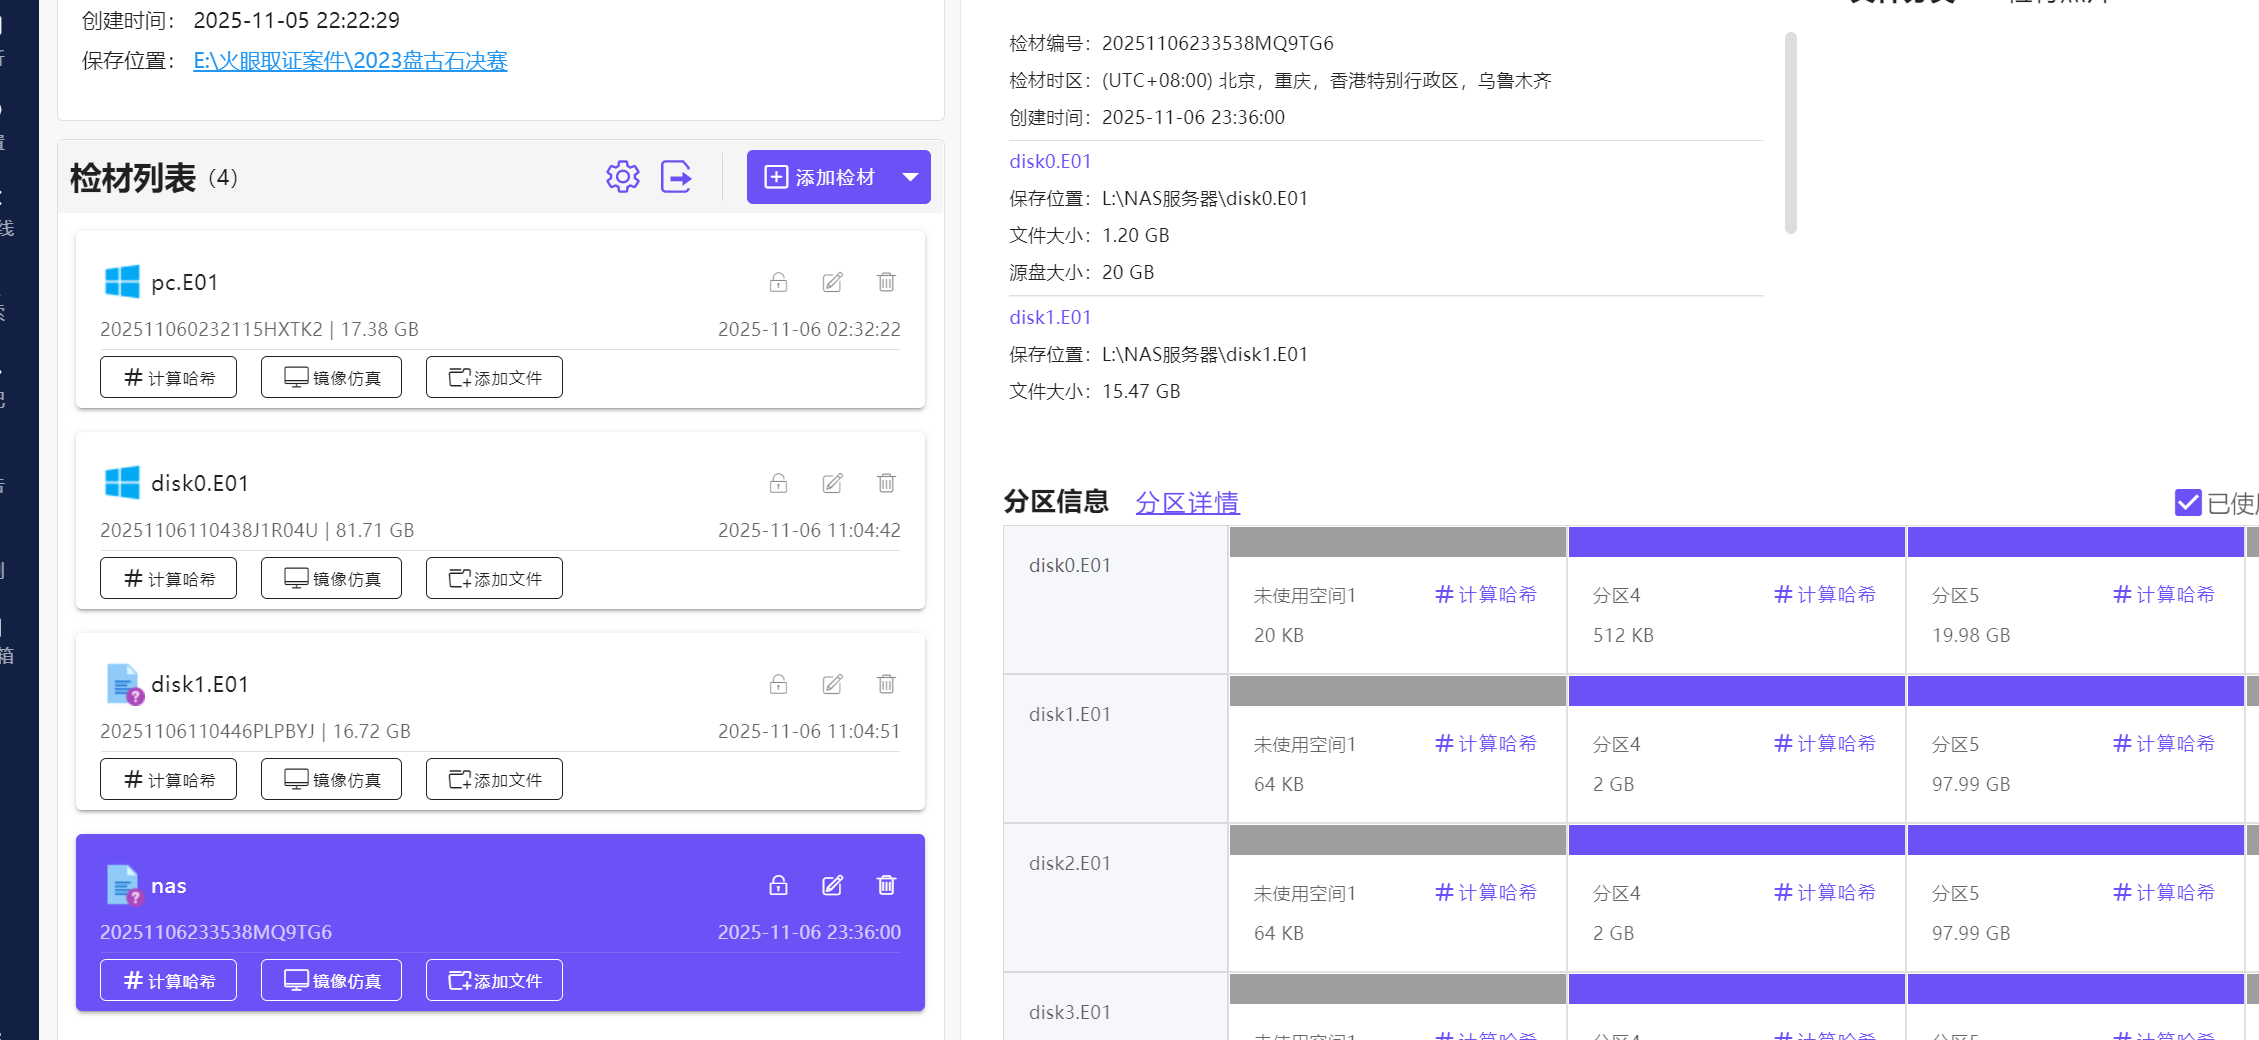2259x1040 pixels.
Task: Click the export evidence list icon
Action: [676, 177]
